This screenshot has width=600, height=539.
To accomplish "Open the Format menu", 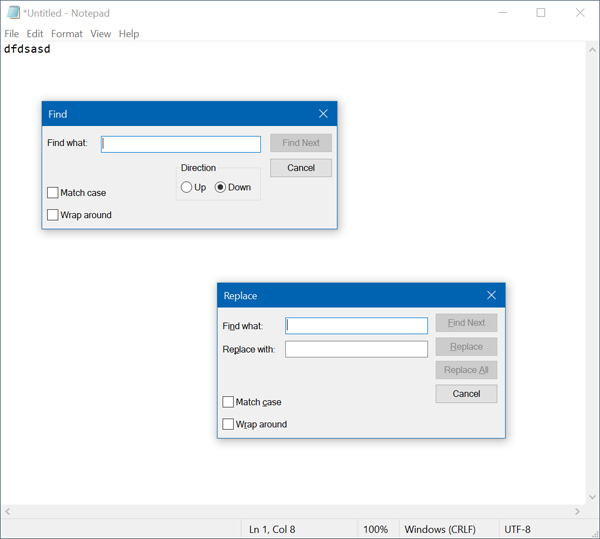I will [67, 34].
